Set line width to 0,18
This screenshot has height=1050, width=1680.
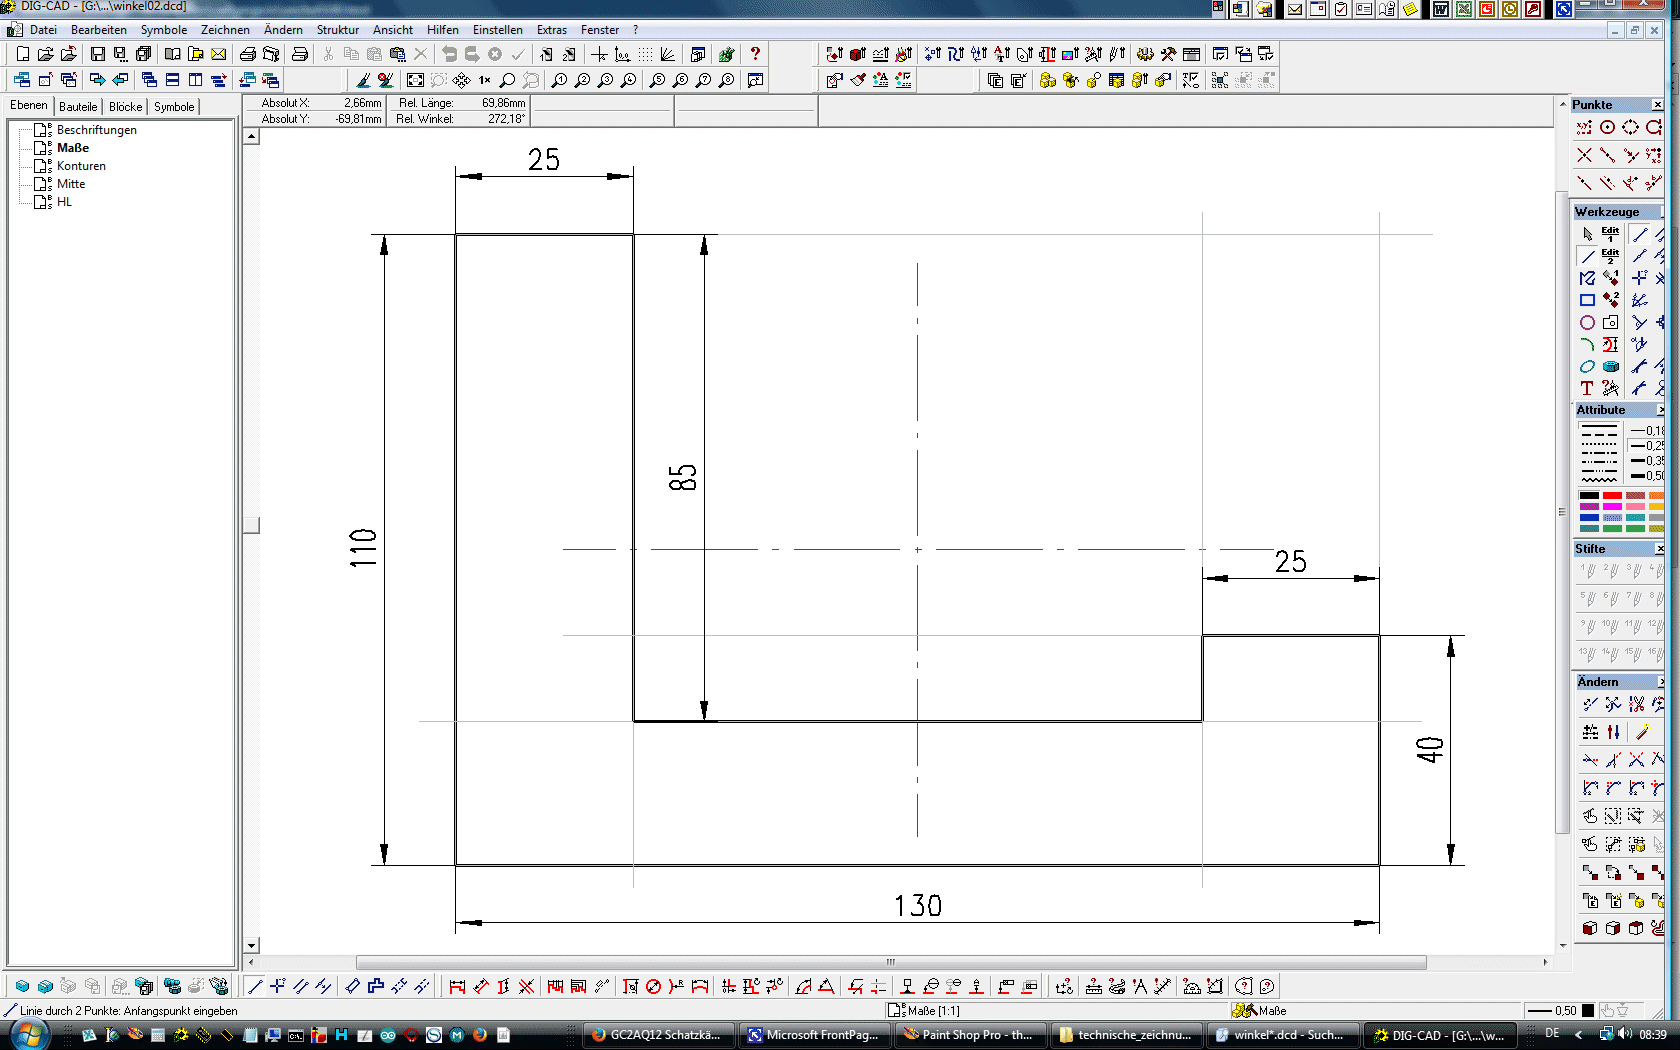1647,431
